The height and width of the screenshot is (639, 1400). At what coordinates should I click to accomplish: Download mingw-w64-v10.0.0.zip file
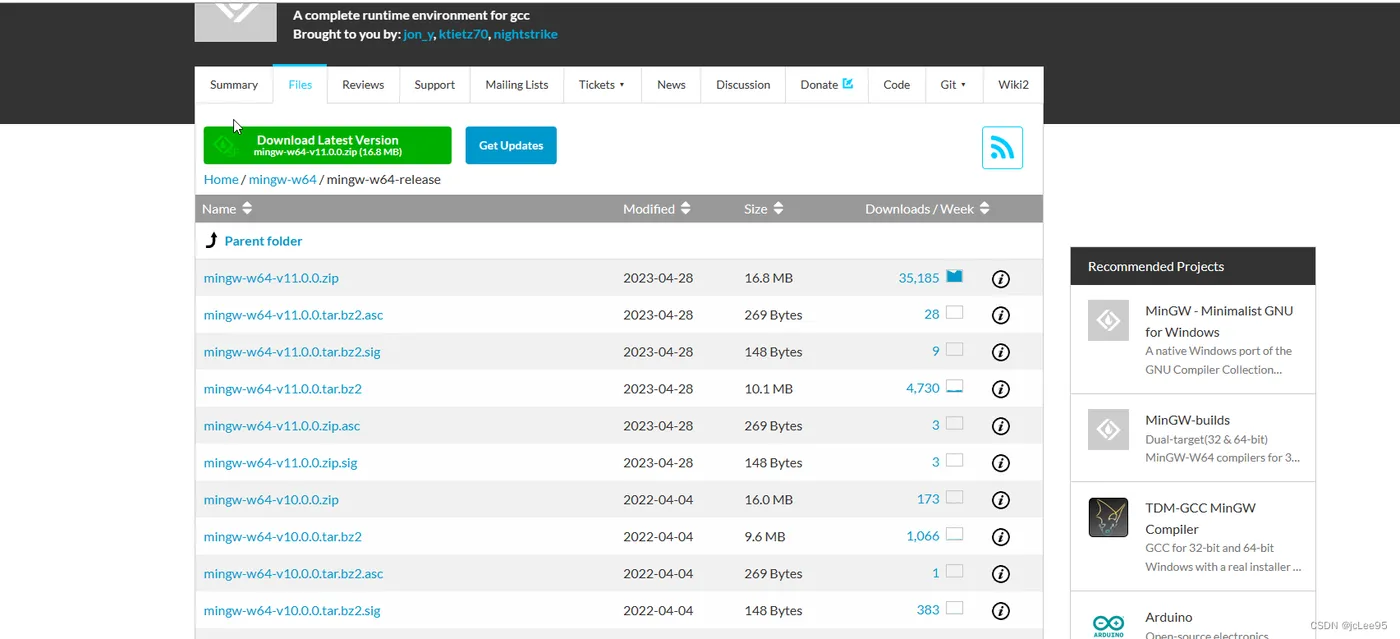click(x=271, y=500)
